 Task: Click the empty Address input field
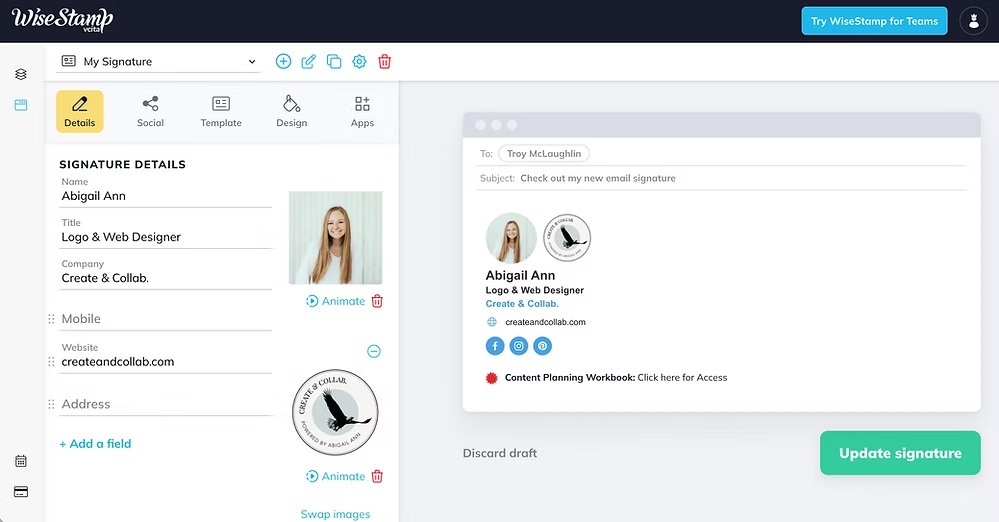tap(166, 404)
